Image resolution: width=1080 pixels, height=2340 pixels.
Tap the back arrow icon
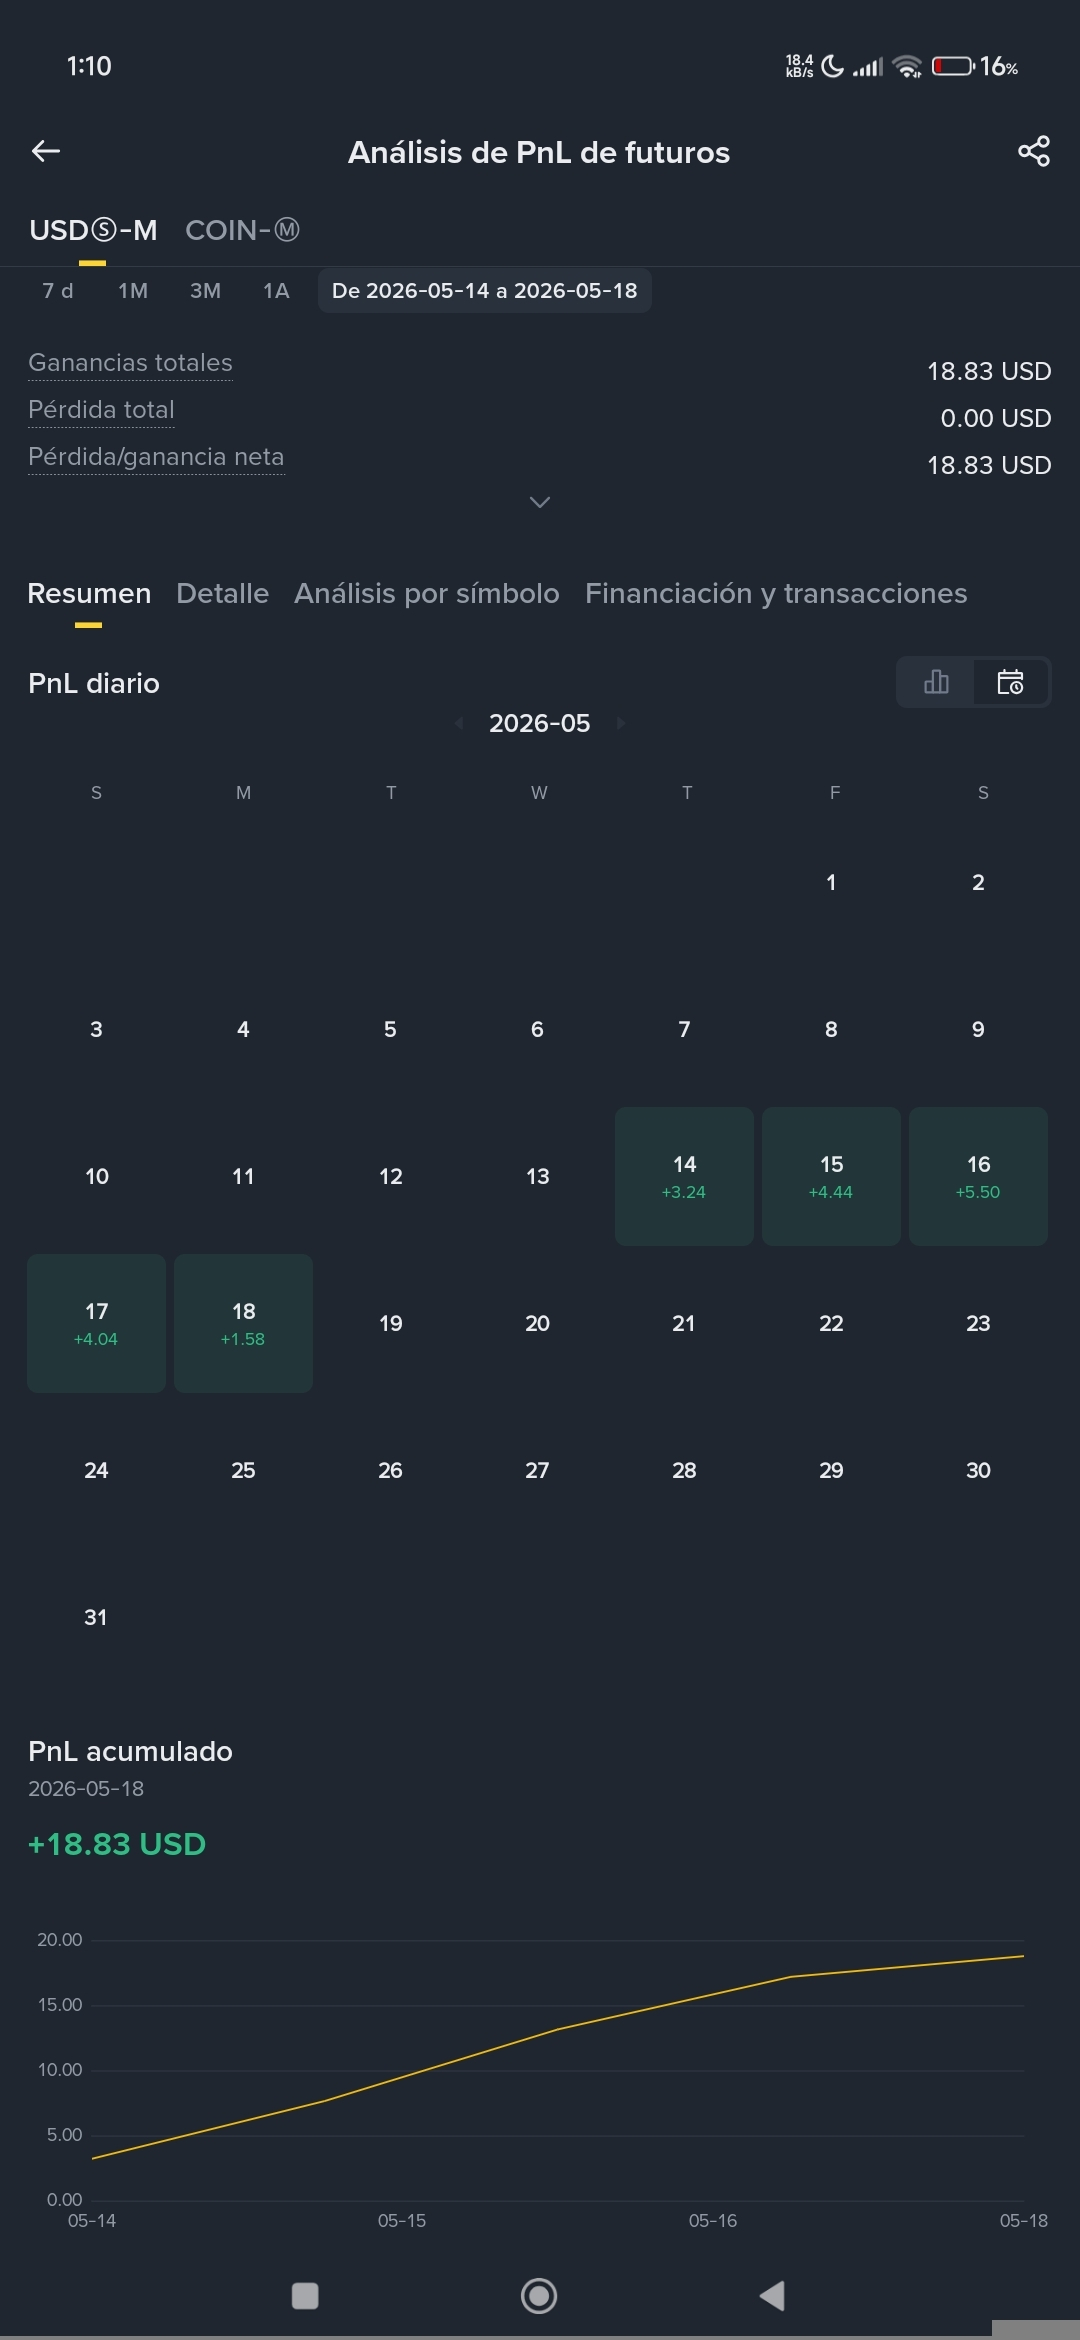click(46, 151)
